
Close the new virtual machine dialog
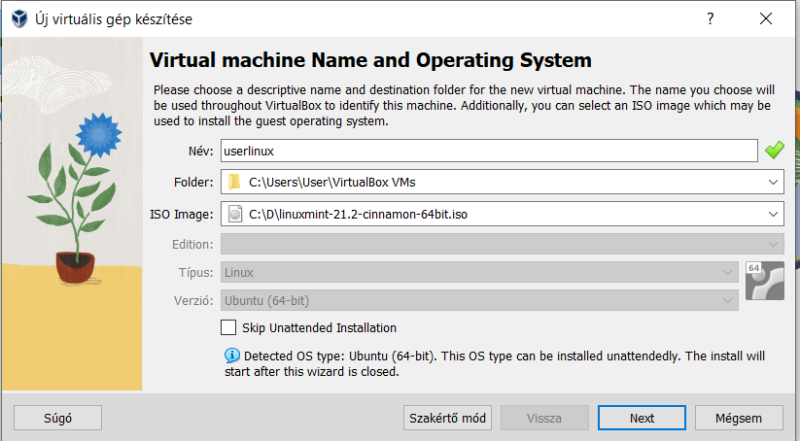(x=766, y=19)
